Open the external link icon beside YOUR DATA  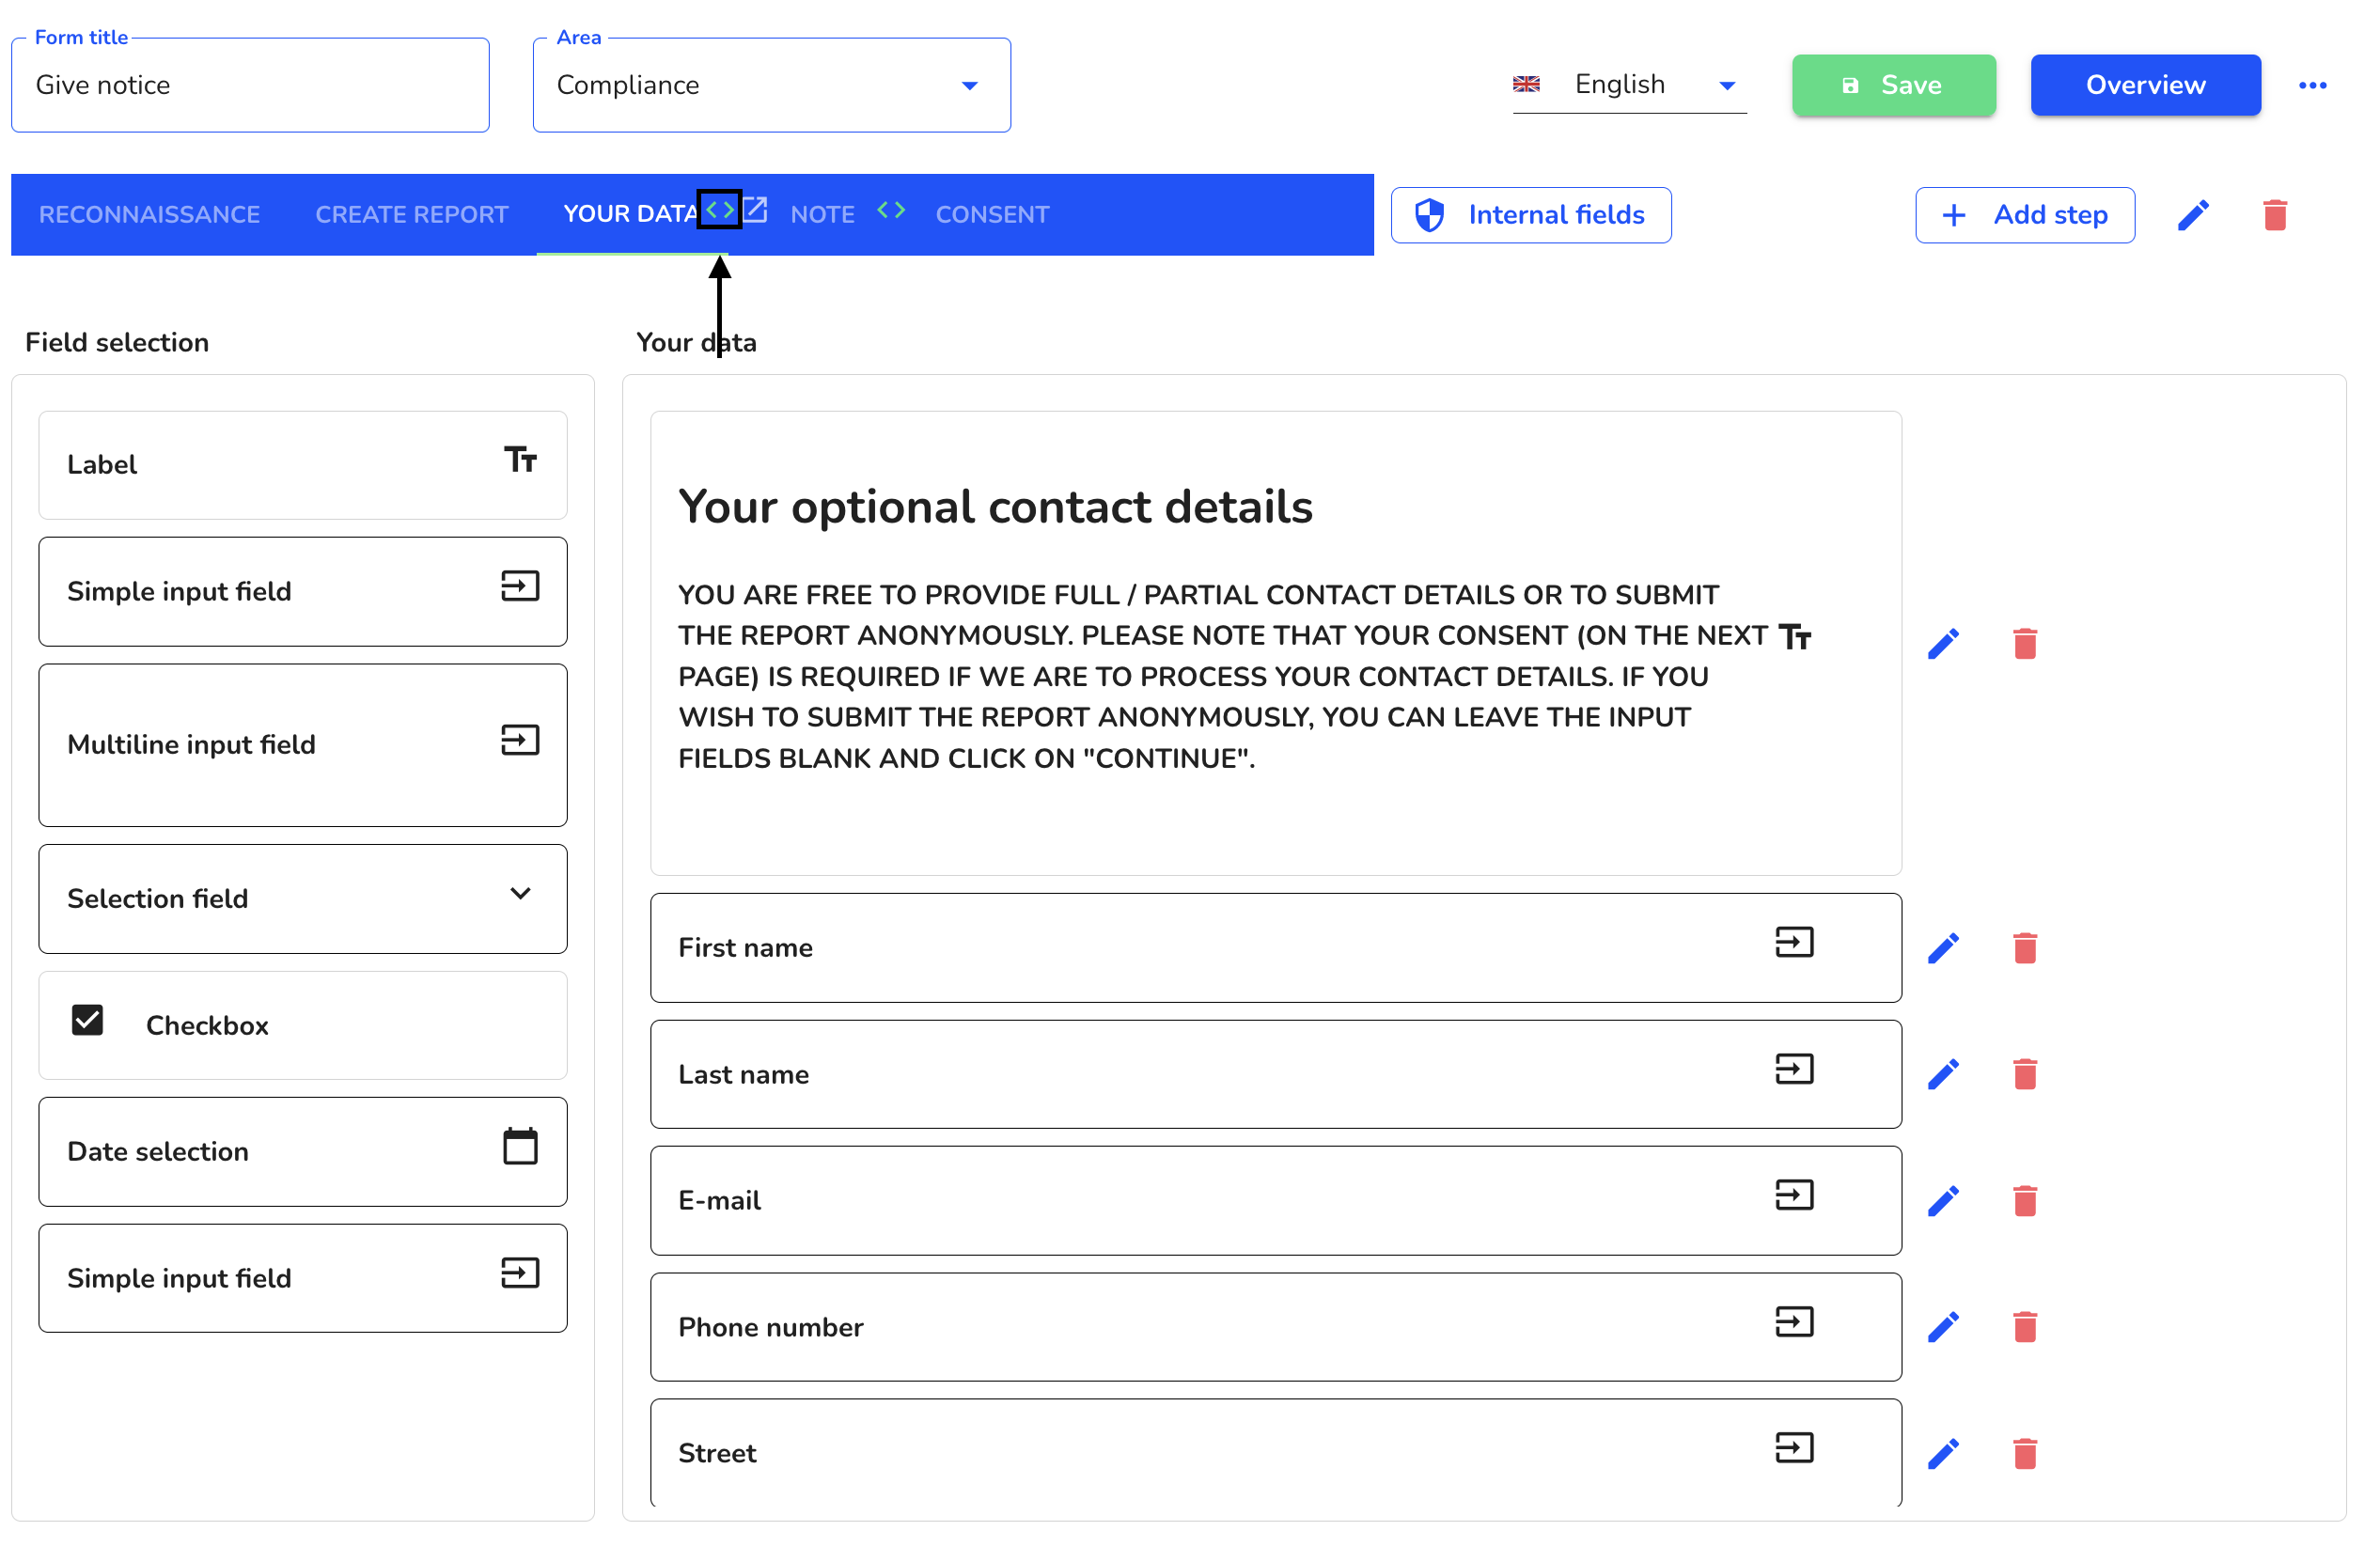coord(755,210)
